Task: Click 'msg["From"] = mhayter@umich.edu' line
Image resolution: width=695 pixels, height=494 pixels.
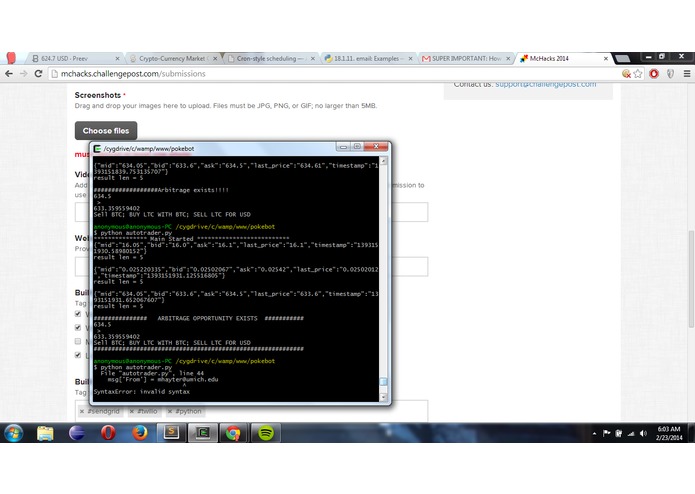Action: (163, 379)
